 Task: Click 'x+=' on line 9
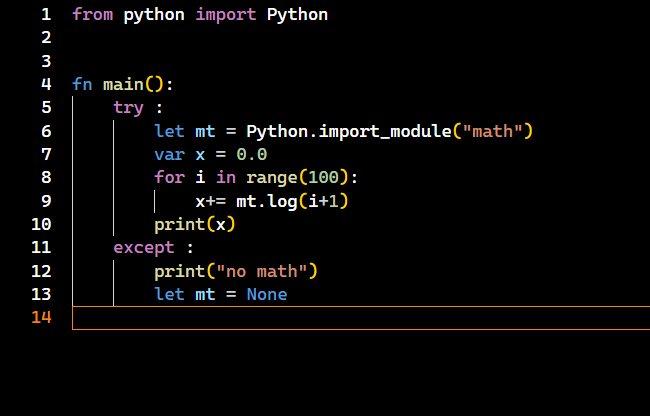point(211,201)
